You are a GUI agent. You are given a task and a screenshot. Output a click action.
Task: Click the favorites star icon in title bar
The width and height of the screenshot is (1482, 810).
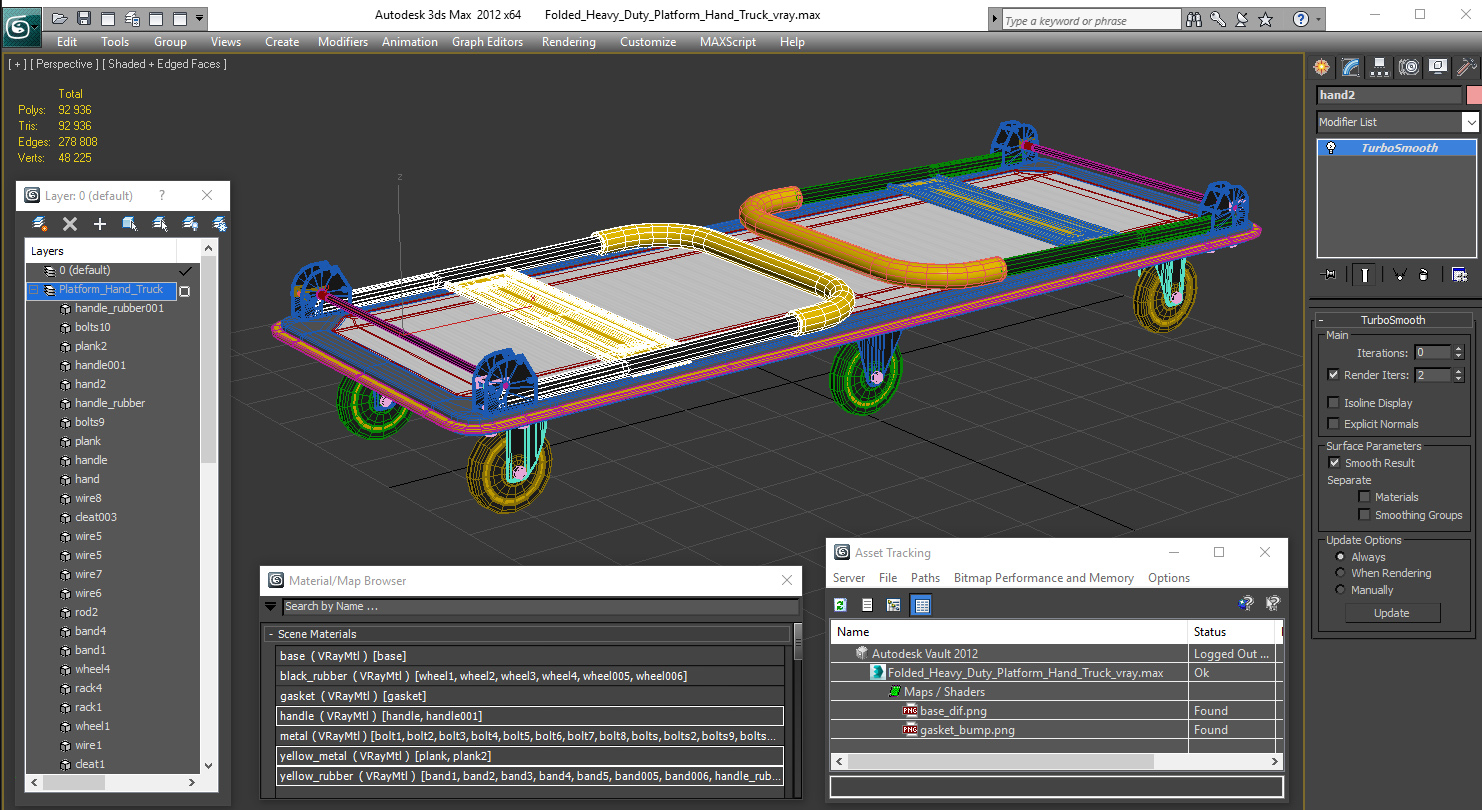coord(1266,19)
